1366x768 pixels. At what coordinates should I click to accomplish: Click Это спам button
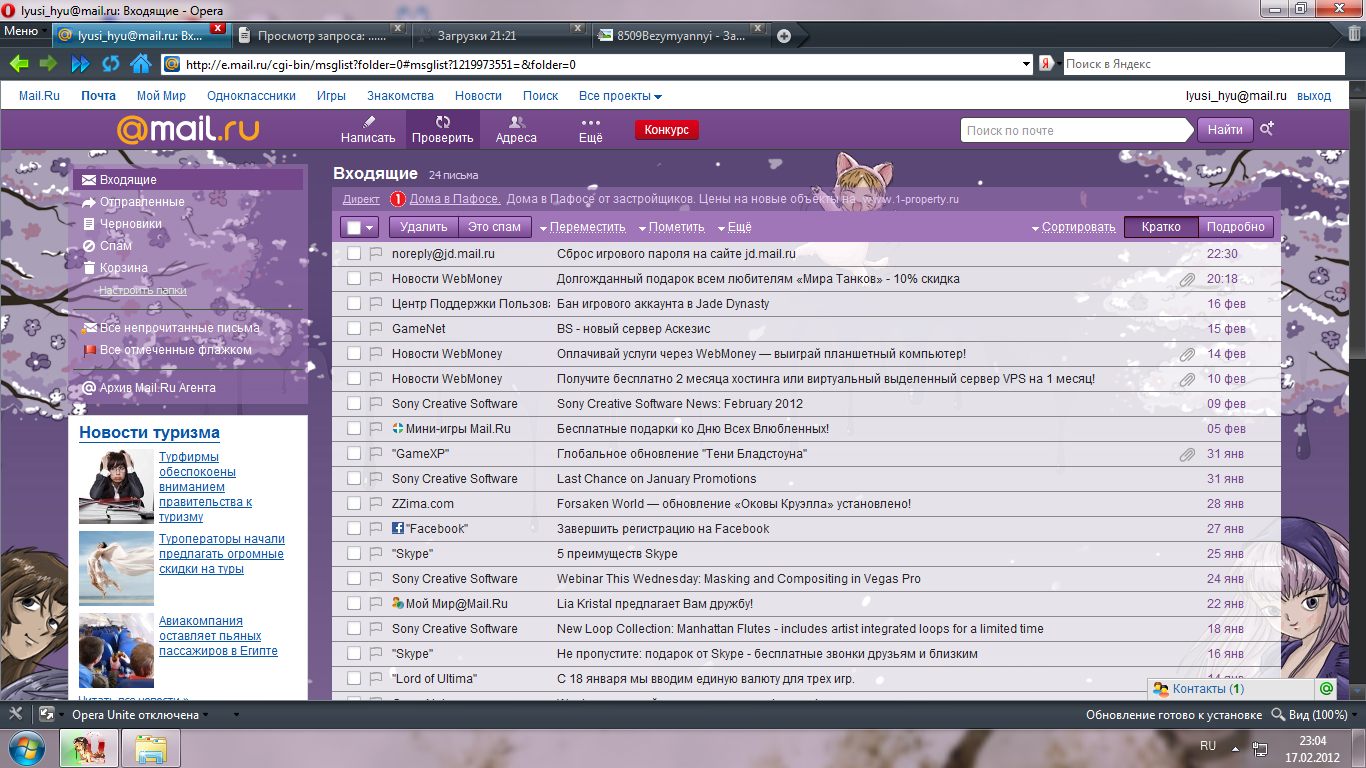click(495, 227)
